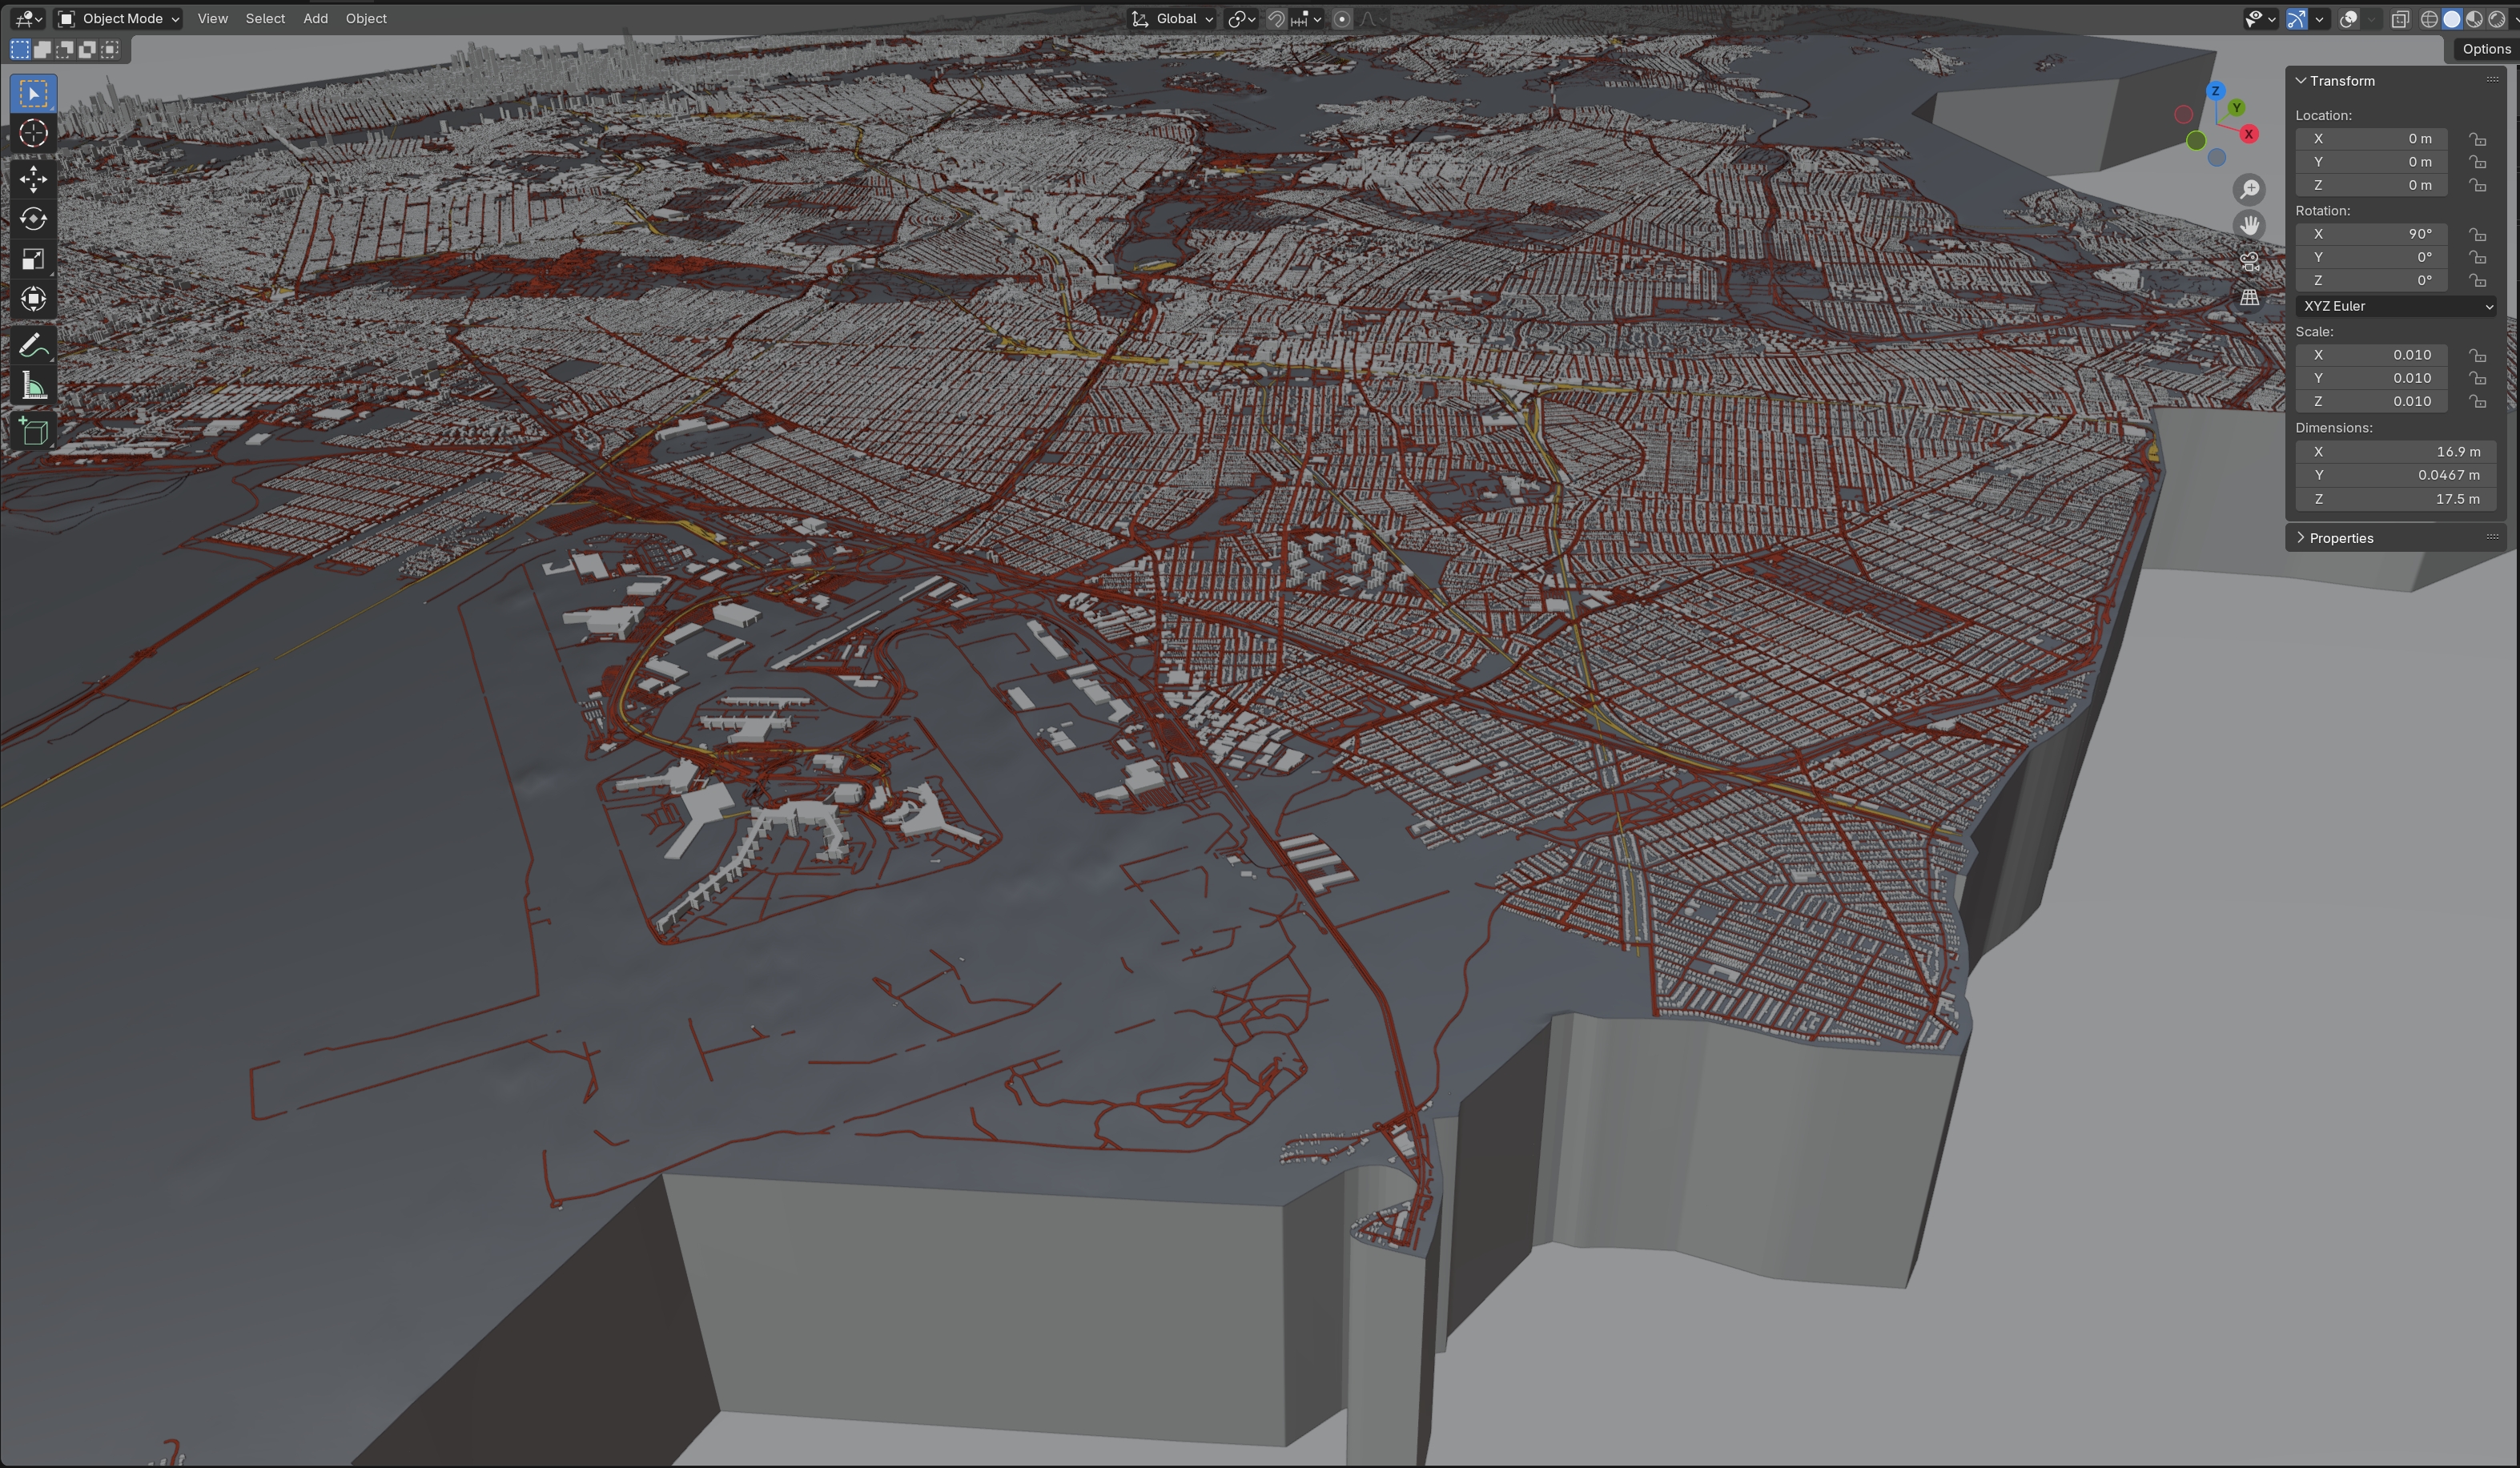Toggle snapping magnet icon
This screenshot has height=1468, width=2520.
[1276, 19]
